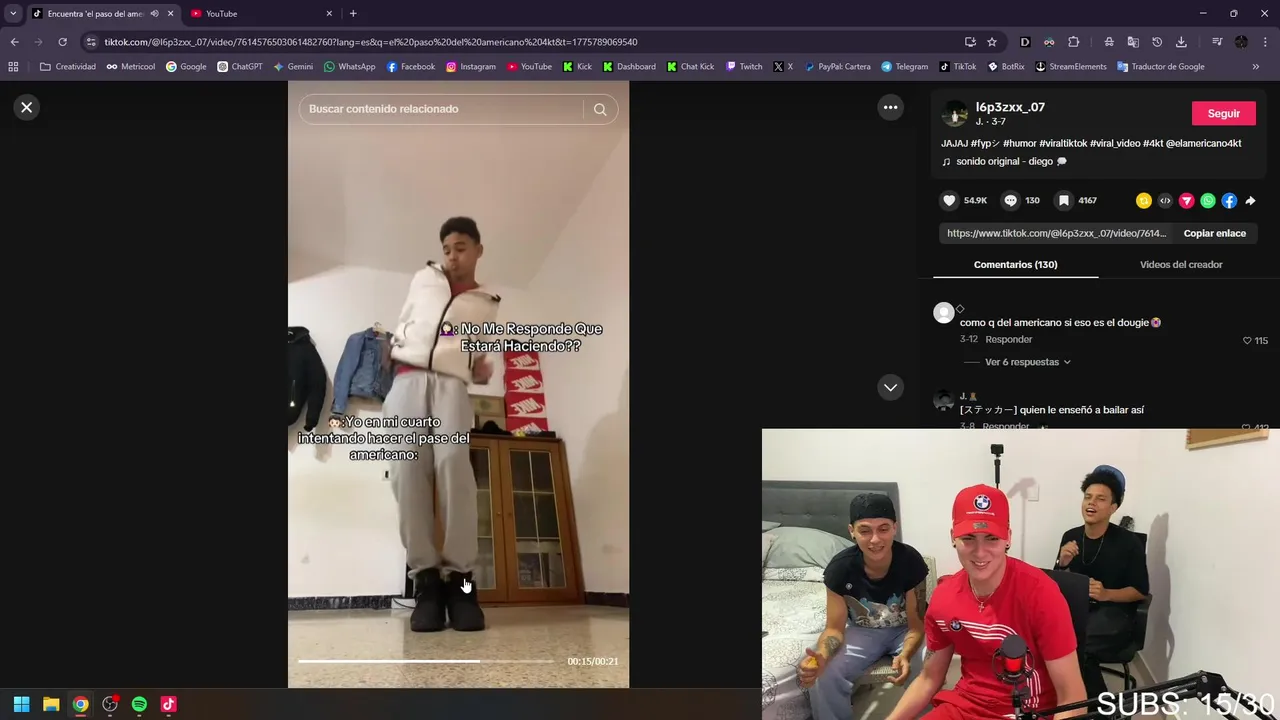Image resolution: width=1280 pixels, height=720 pixels.
Task: Open Traductor de Google bookmark
Action: tap(1161, 67)
